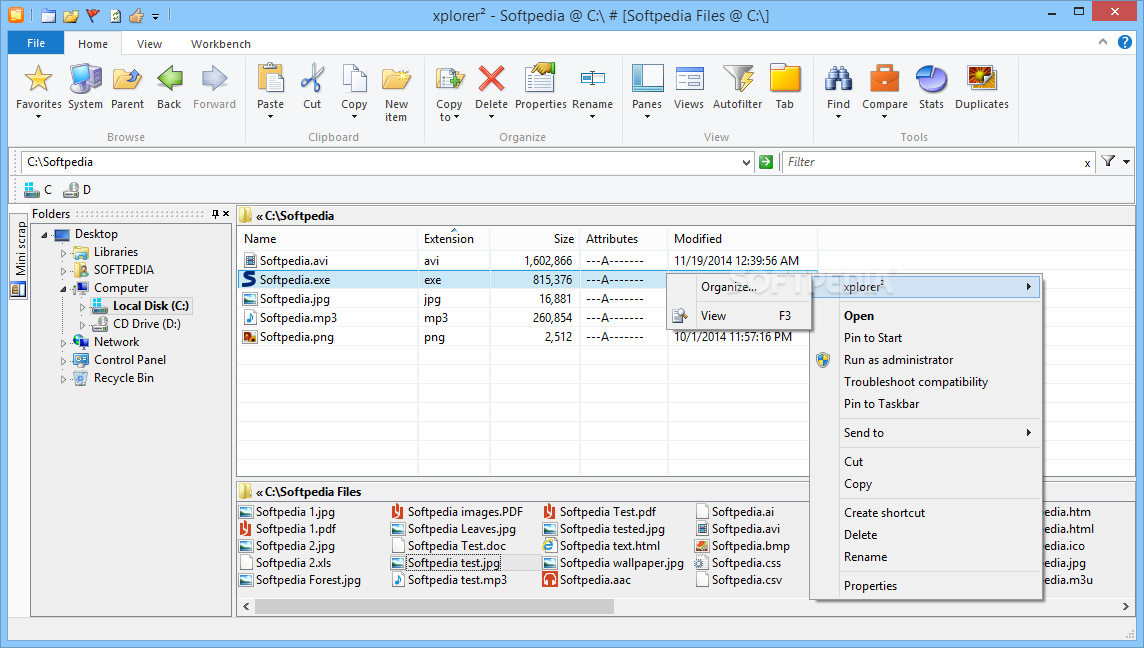
Task: Collapse the ribbon with chevron
Action: tap(1102, 42)
